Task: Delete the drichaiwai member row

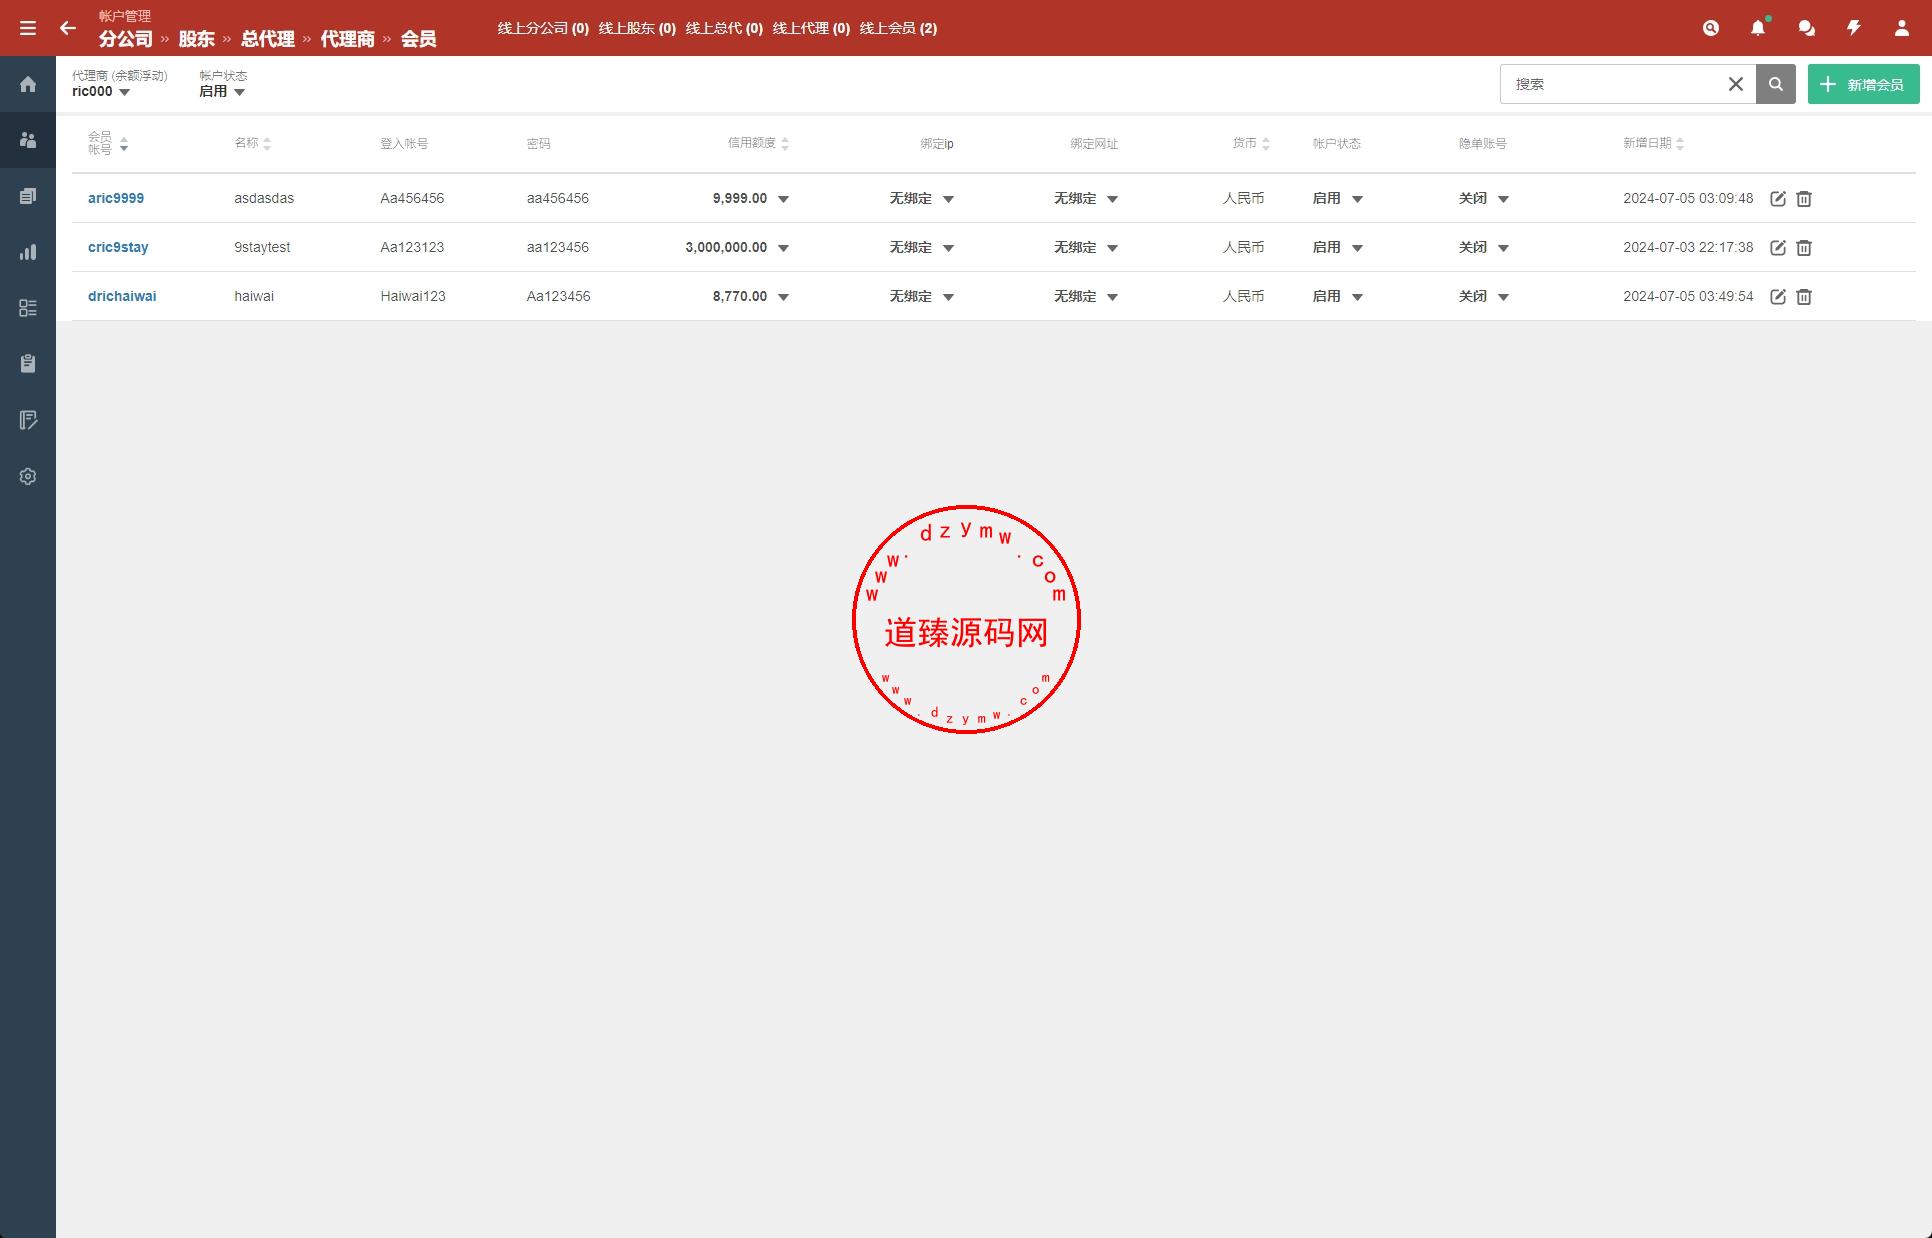Action: pos(1804,296)
